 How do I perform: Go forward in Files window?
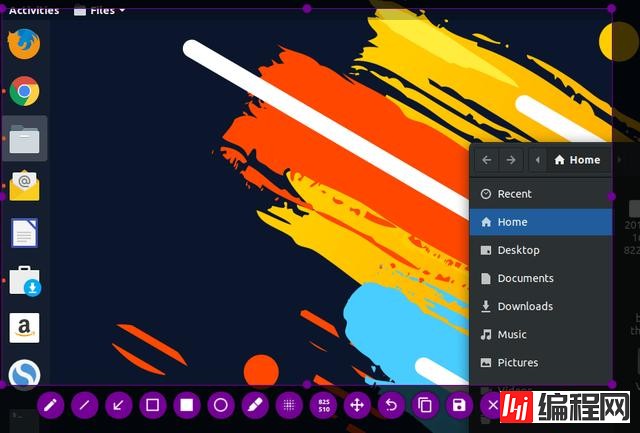point(511,160)
